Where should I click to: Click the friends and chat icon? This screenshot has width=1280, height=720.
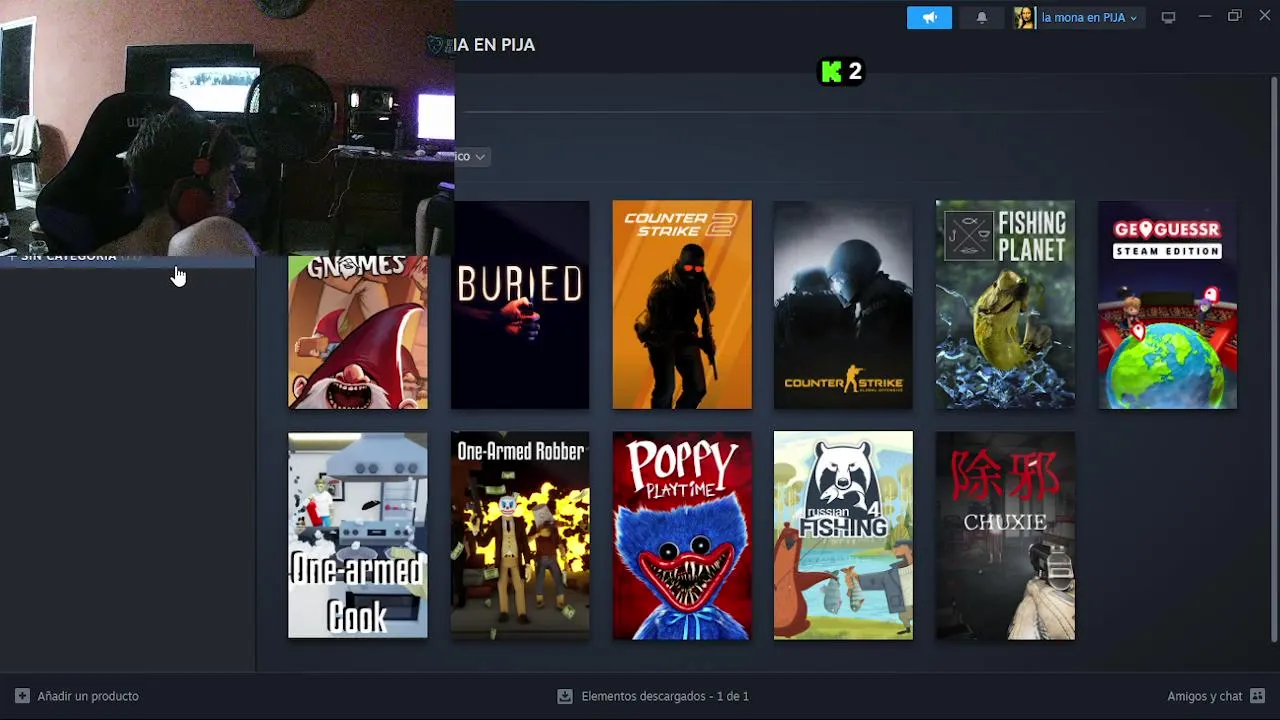(x=1257, y=696)
